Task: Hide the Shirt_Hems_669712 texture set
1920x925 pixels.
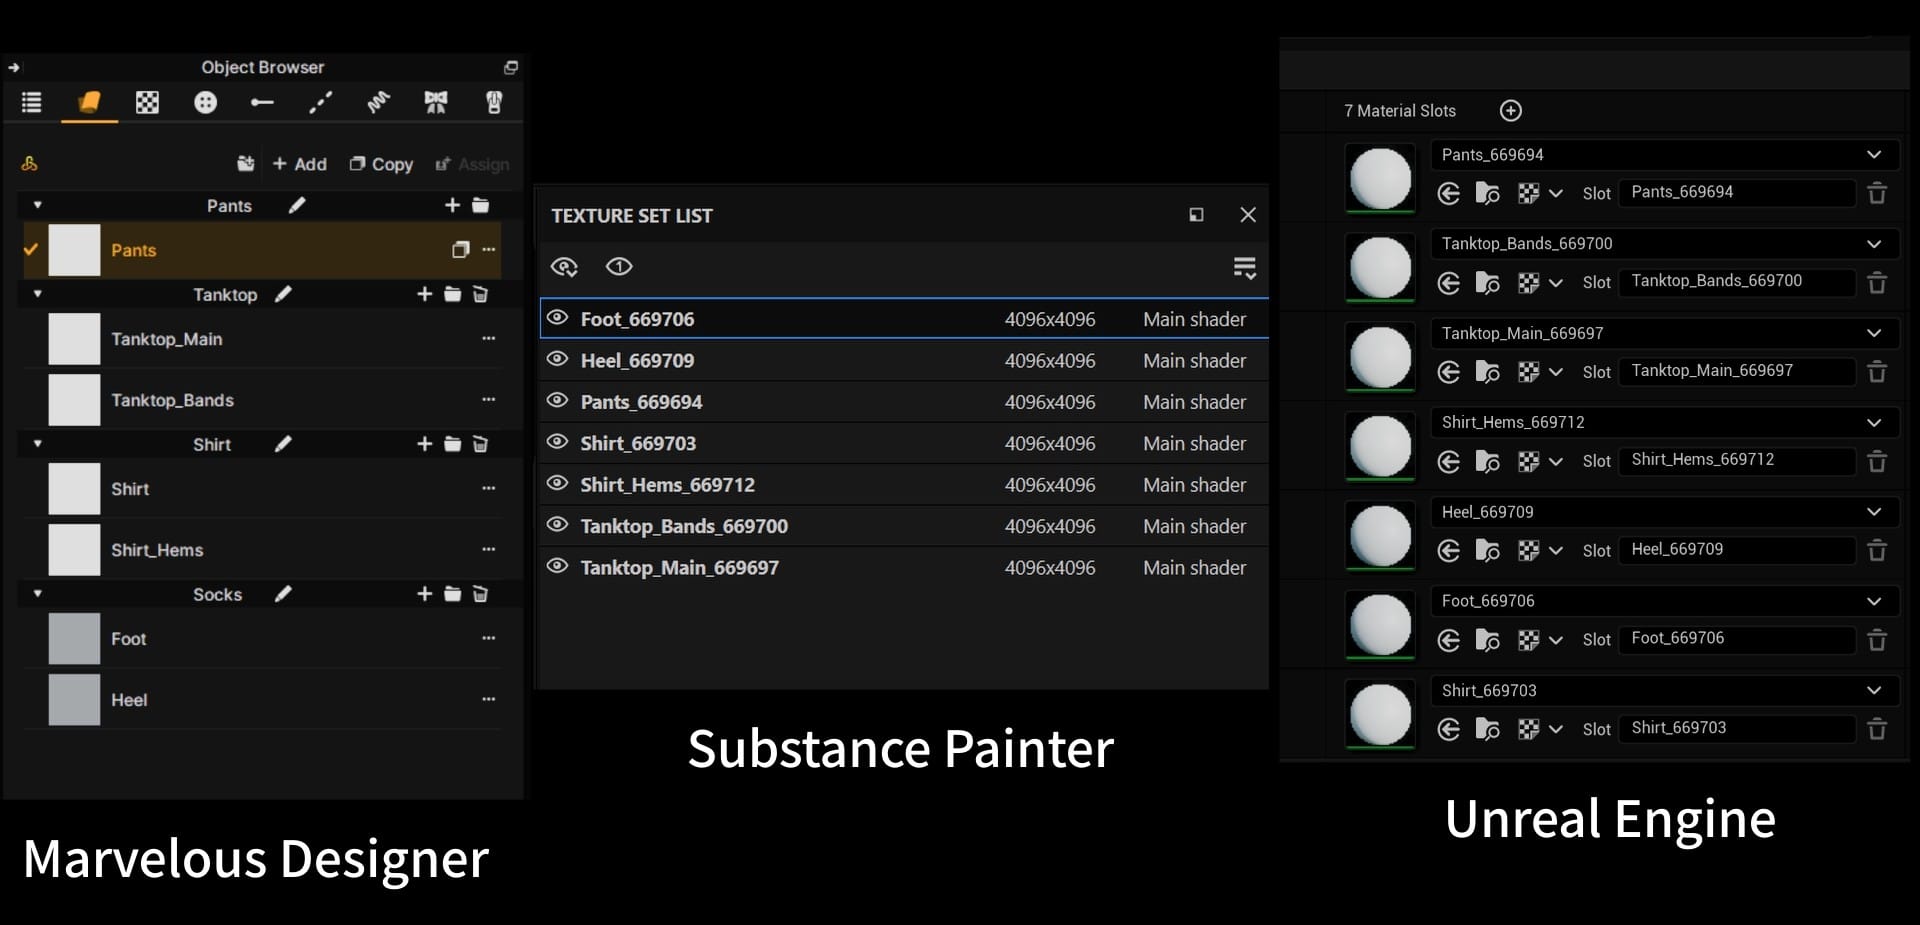Action: tap(557, 484)
